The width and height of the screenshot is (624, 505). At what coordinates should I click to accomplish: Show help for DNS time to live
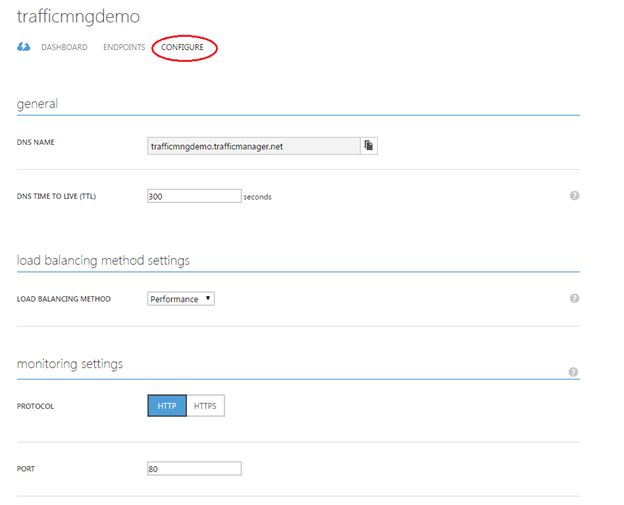tap(574, 195)
